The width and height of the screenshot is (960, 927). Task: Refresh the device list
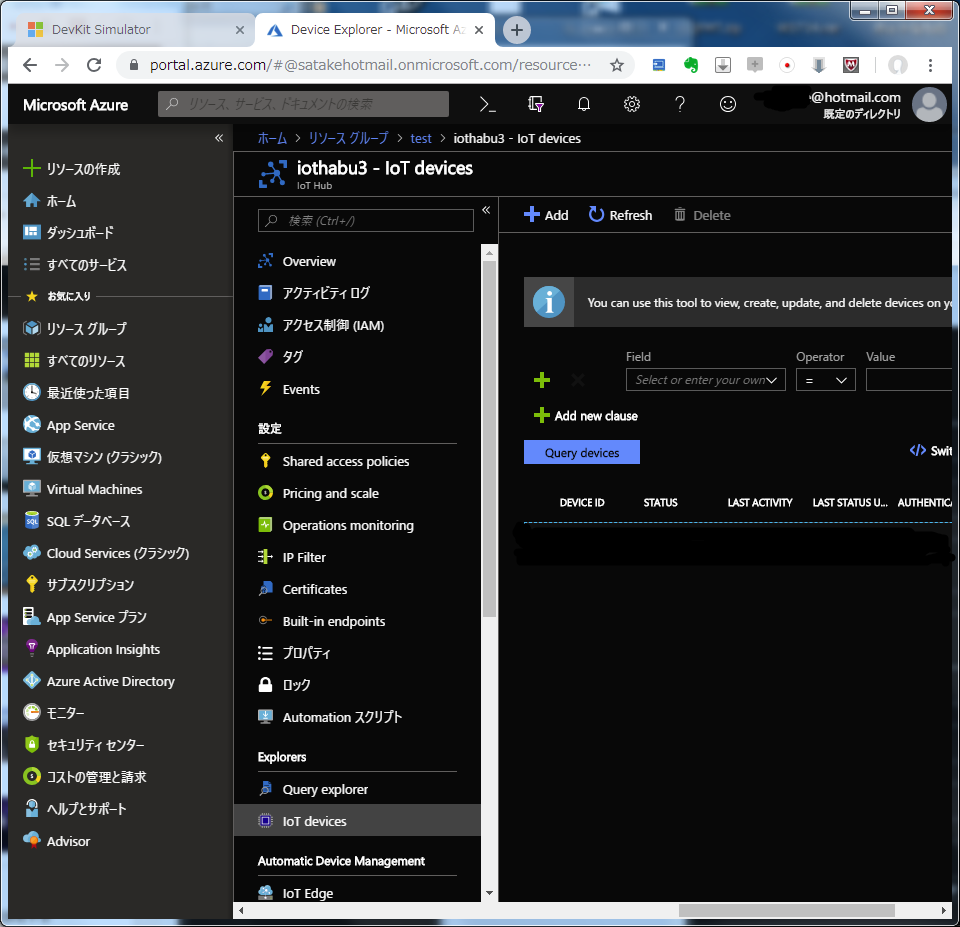620,215
